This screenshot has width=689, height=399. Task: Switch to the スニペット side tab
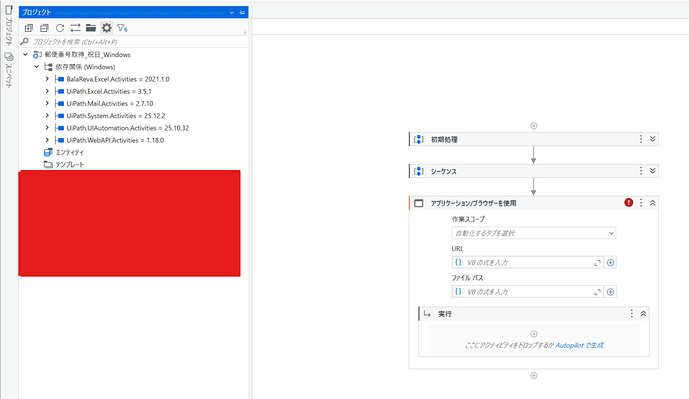click(8, 69)
